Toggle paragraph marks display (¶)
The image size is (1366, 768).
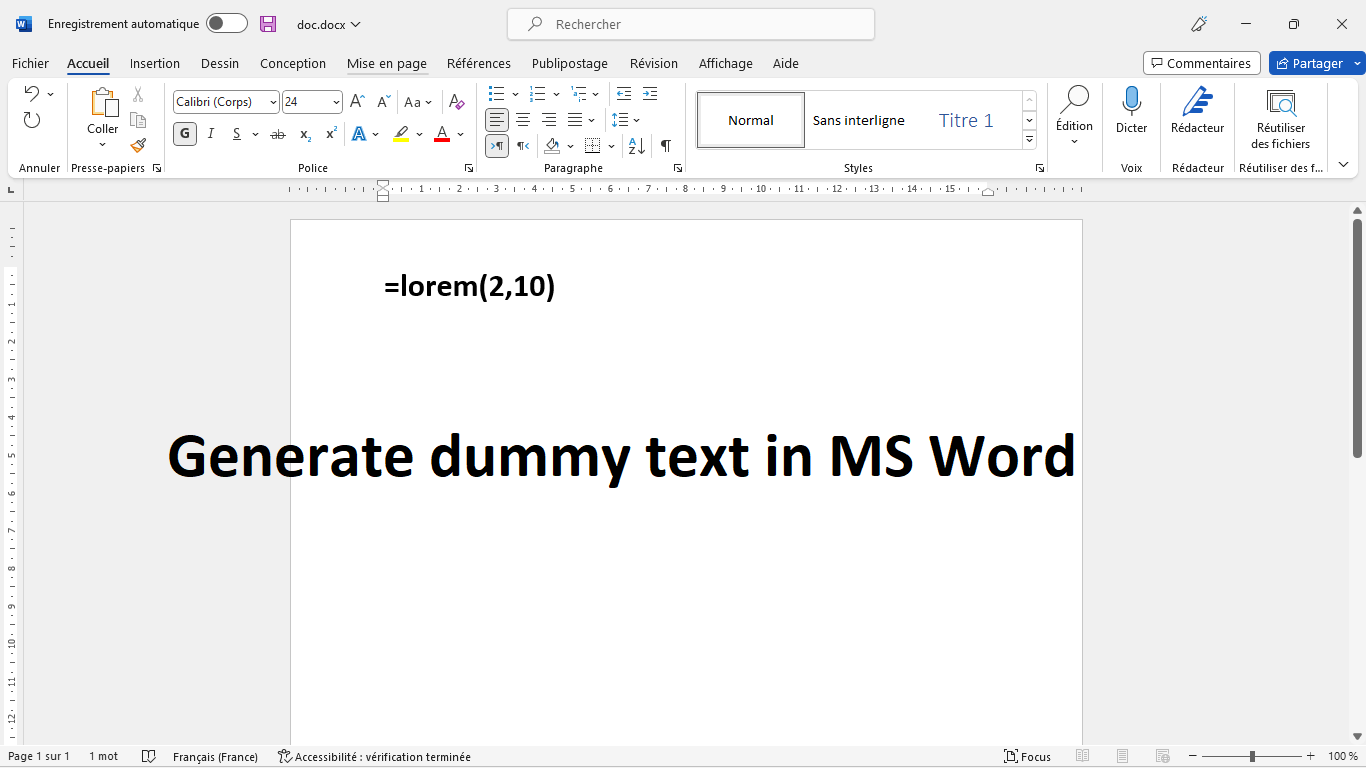tap(666, 146)
